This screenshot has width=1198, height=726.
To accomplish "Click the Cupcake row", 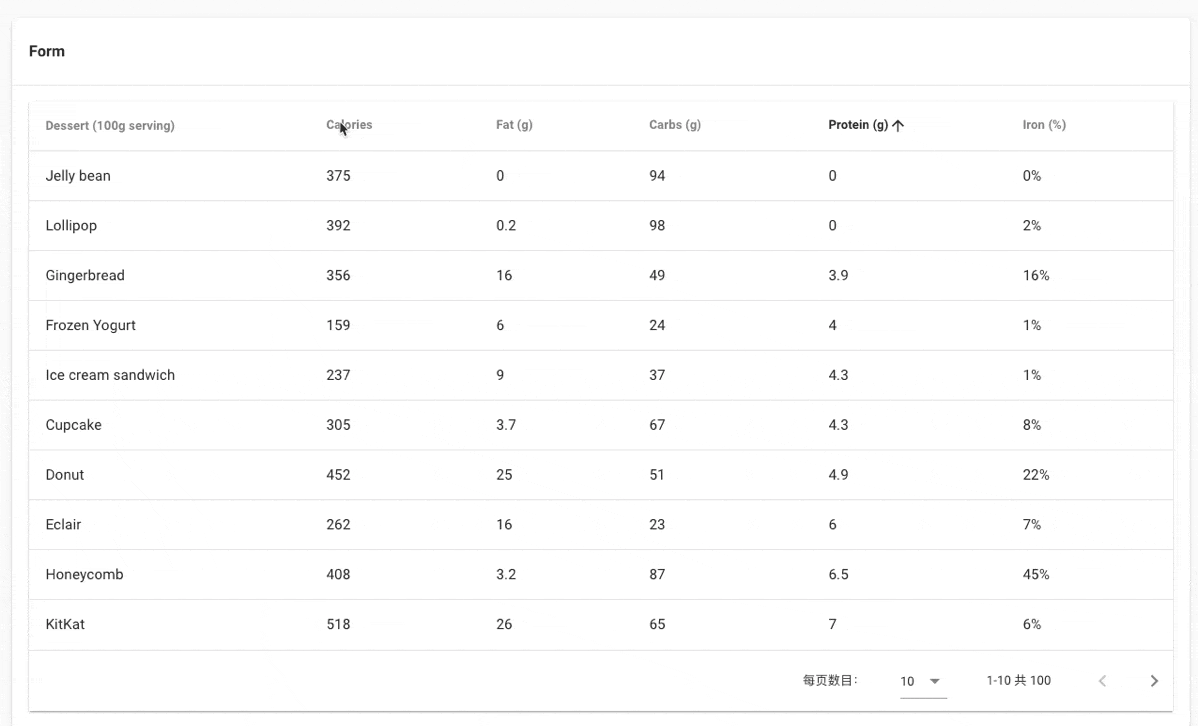I will 601,425.
